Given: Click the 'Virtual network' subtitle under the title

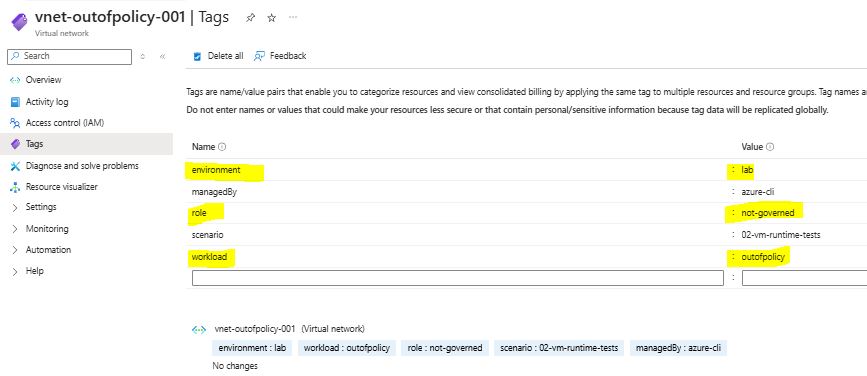Looking at the screenshot, I should (62, 33).
